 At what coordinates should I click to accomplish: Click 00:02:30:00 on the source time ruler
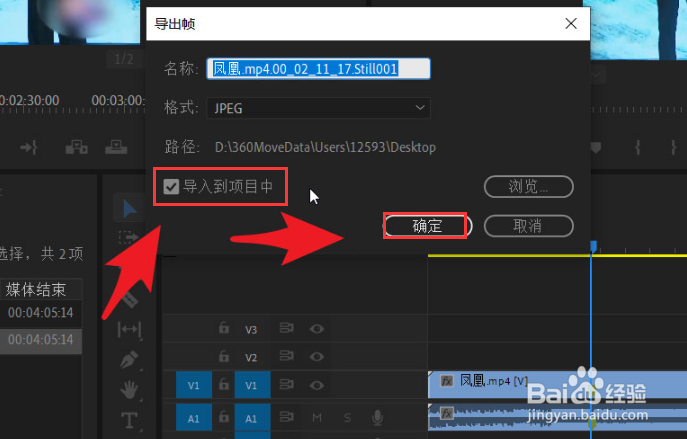pos(29,100)
